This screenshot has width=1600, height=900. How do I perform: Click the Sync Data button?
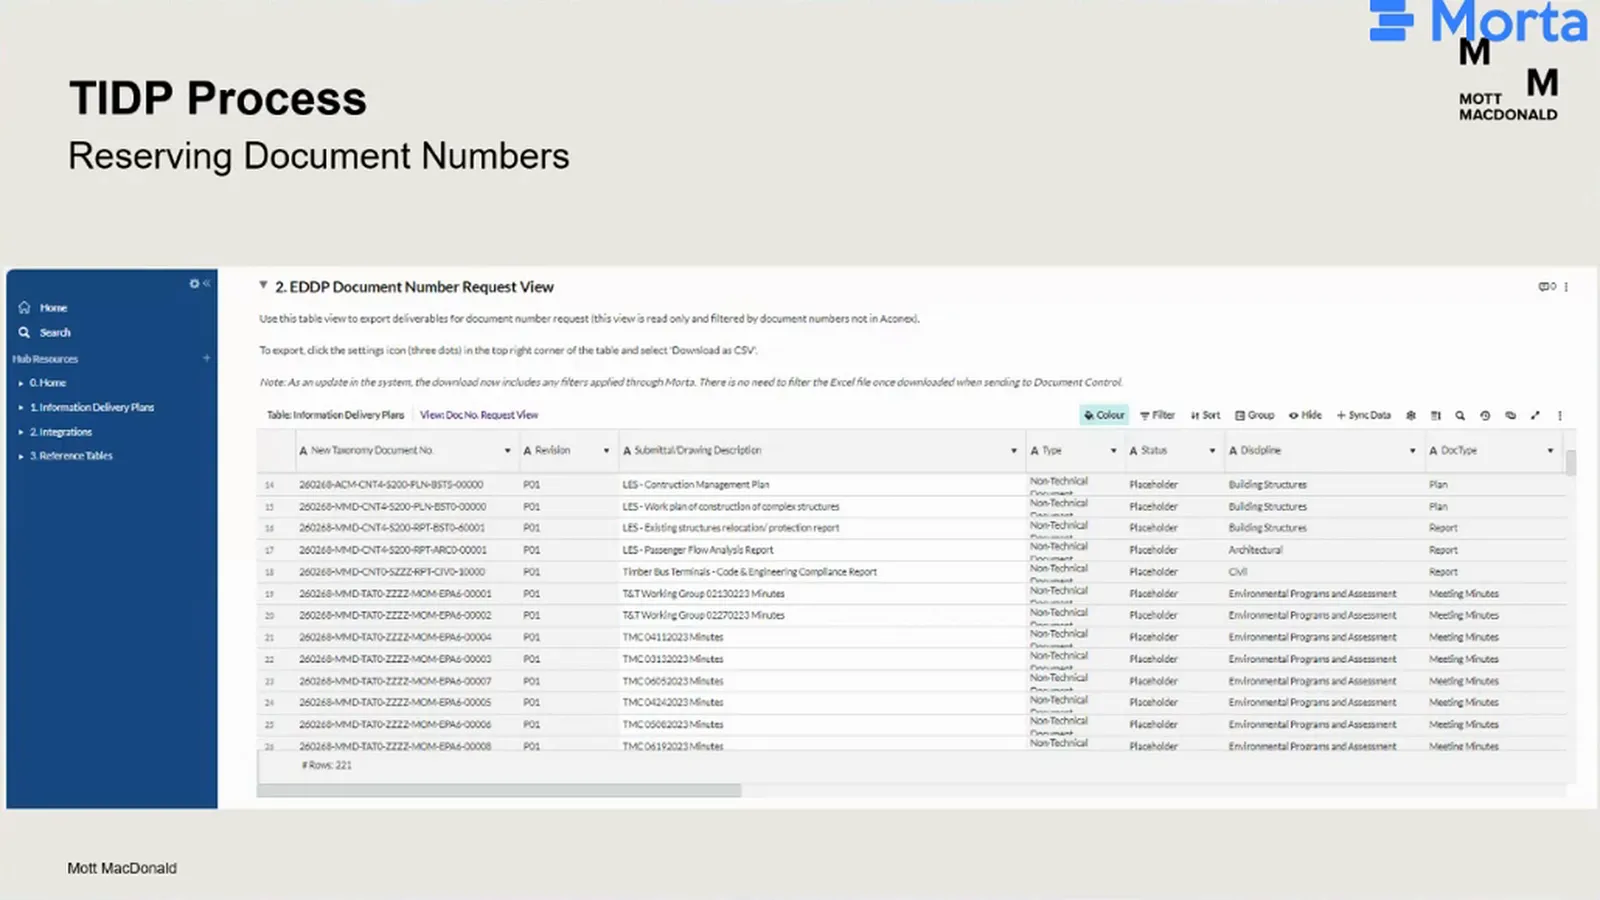click(x=1363, y=415)
